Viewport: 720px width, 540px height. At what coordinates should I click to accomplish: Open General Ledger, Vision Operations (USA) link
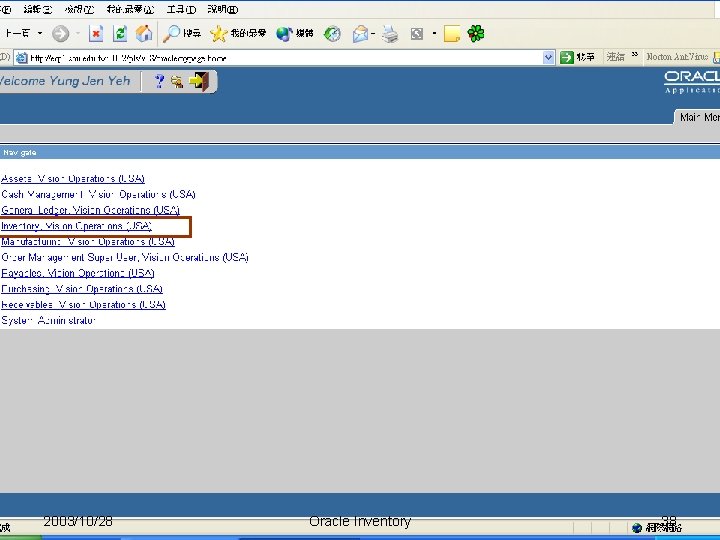pos(90,210)
